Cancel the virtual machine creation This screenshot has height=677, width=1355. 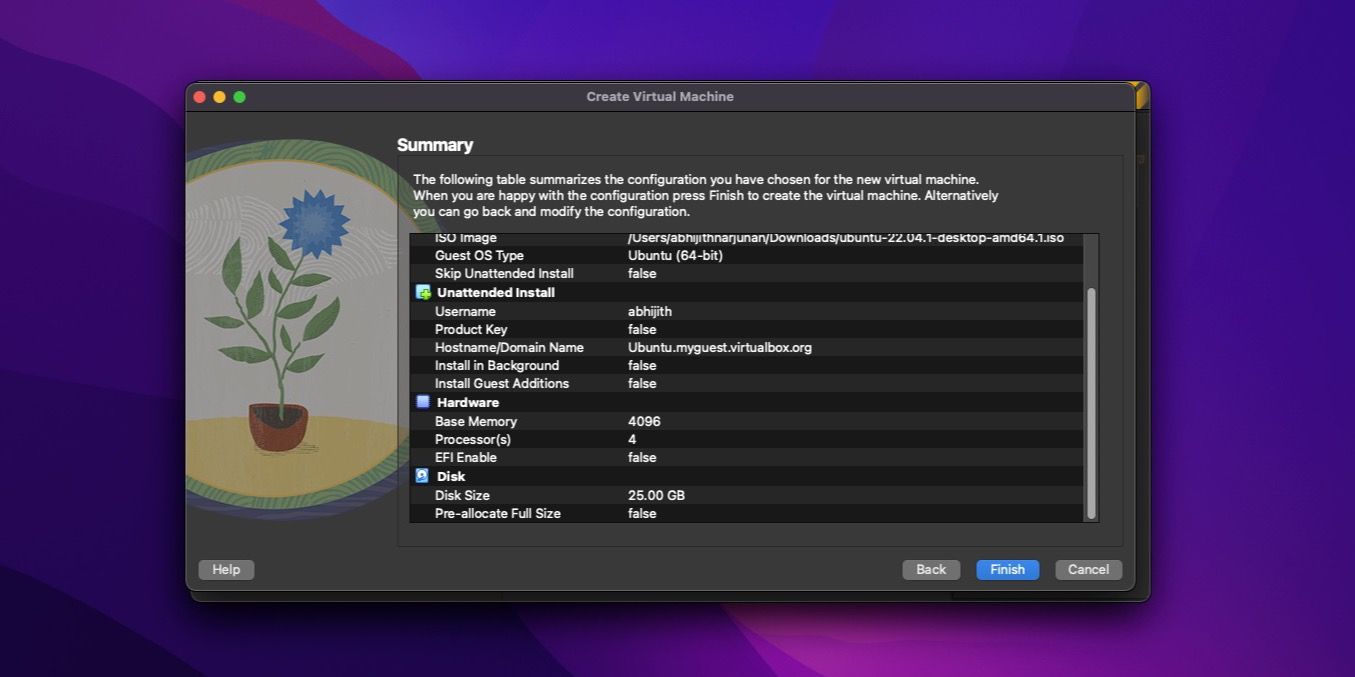[1088, 569]
